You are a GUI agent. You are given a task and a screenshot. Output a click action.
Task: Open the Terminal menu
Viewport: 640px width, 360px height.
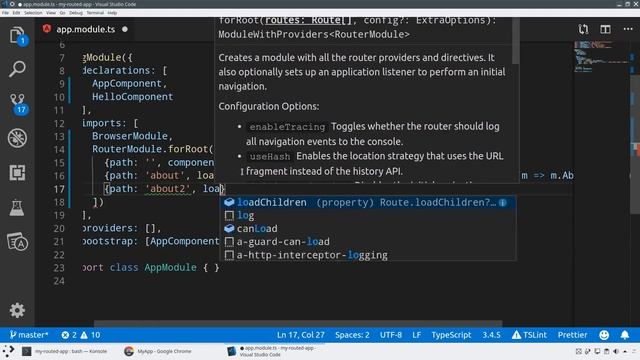click(95, 13)
